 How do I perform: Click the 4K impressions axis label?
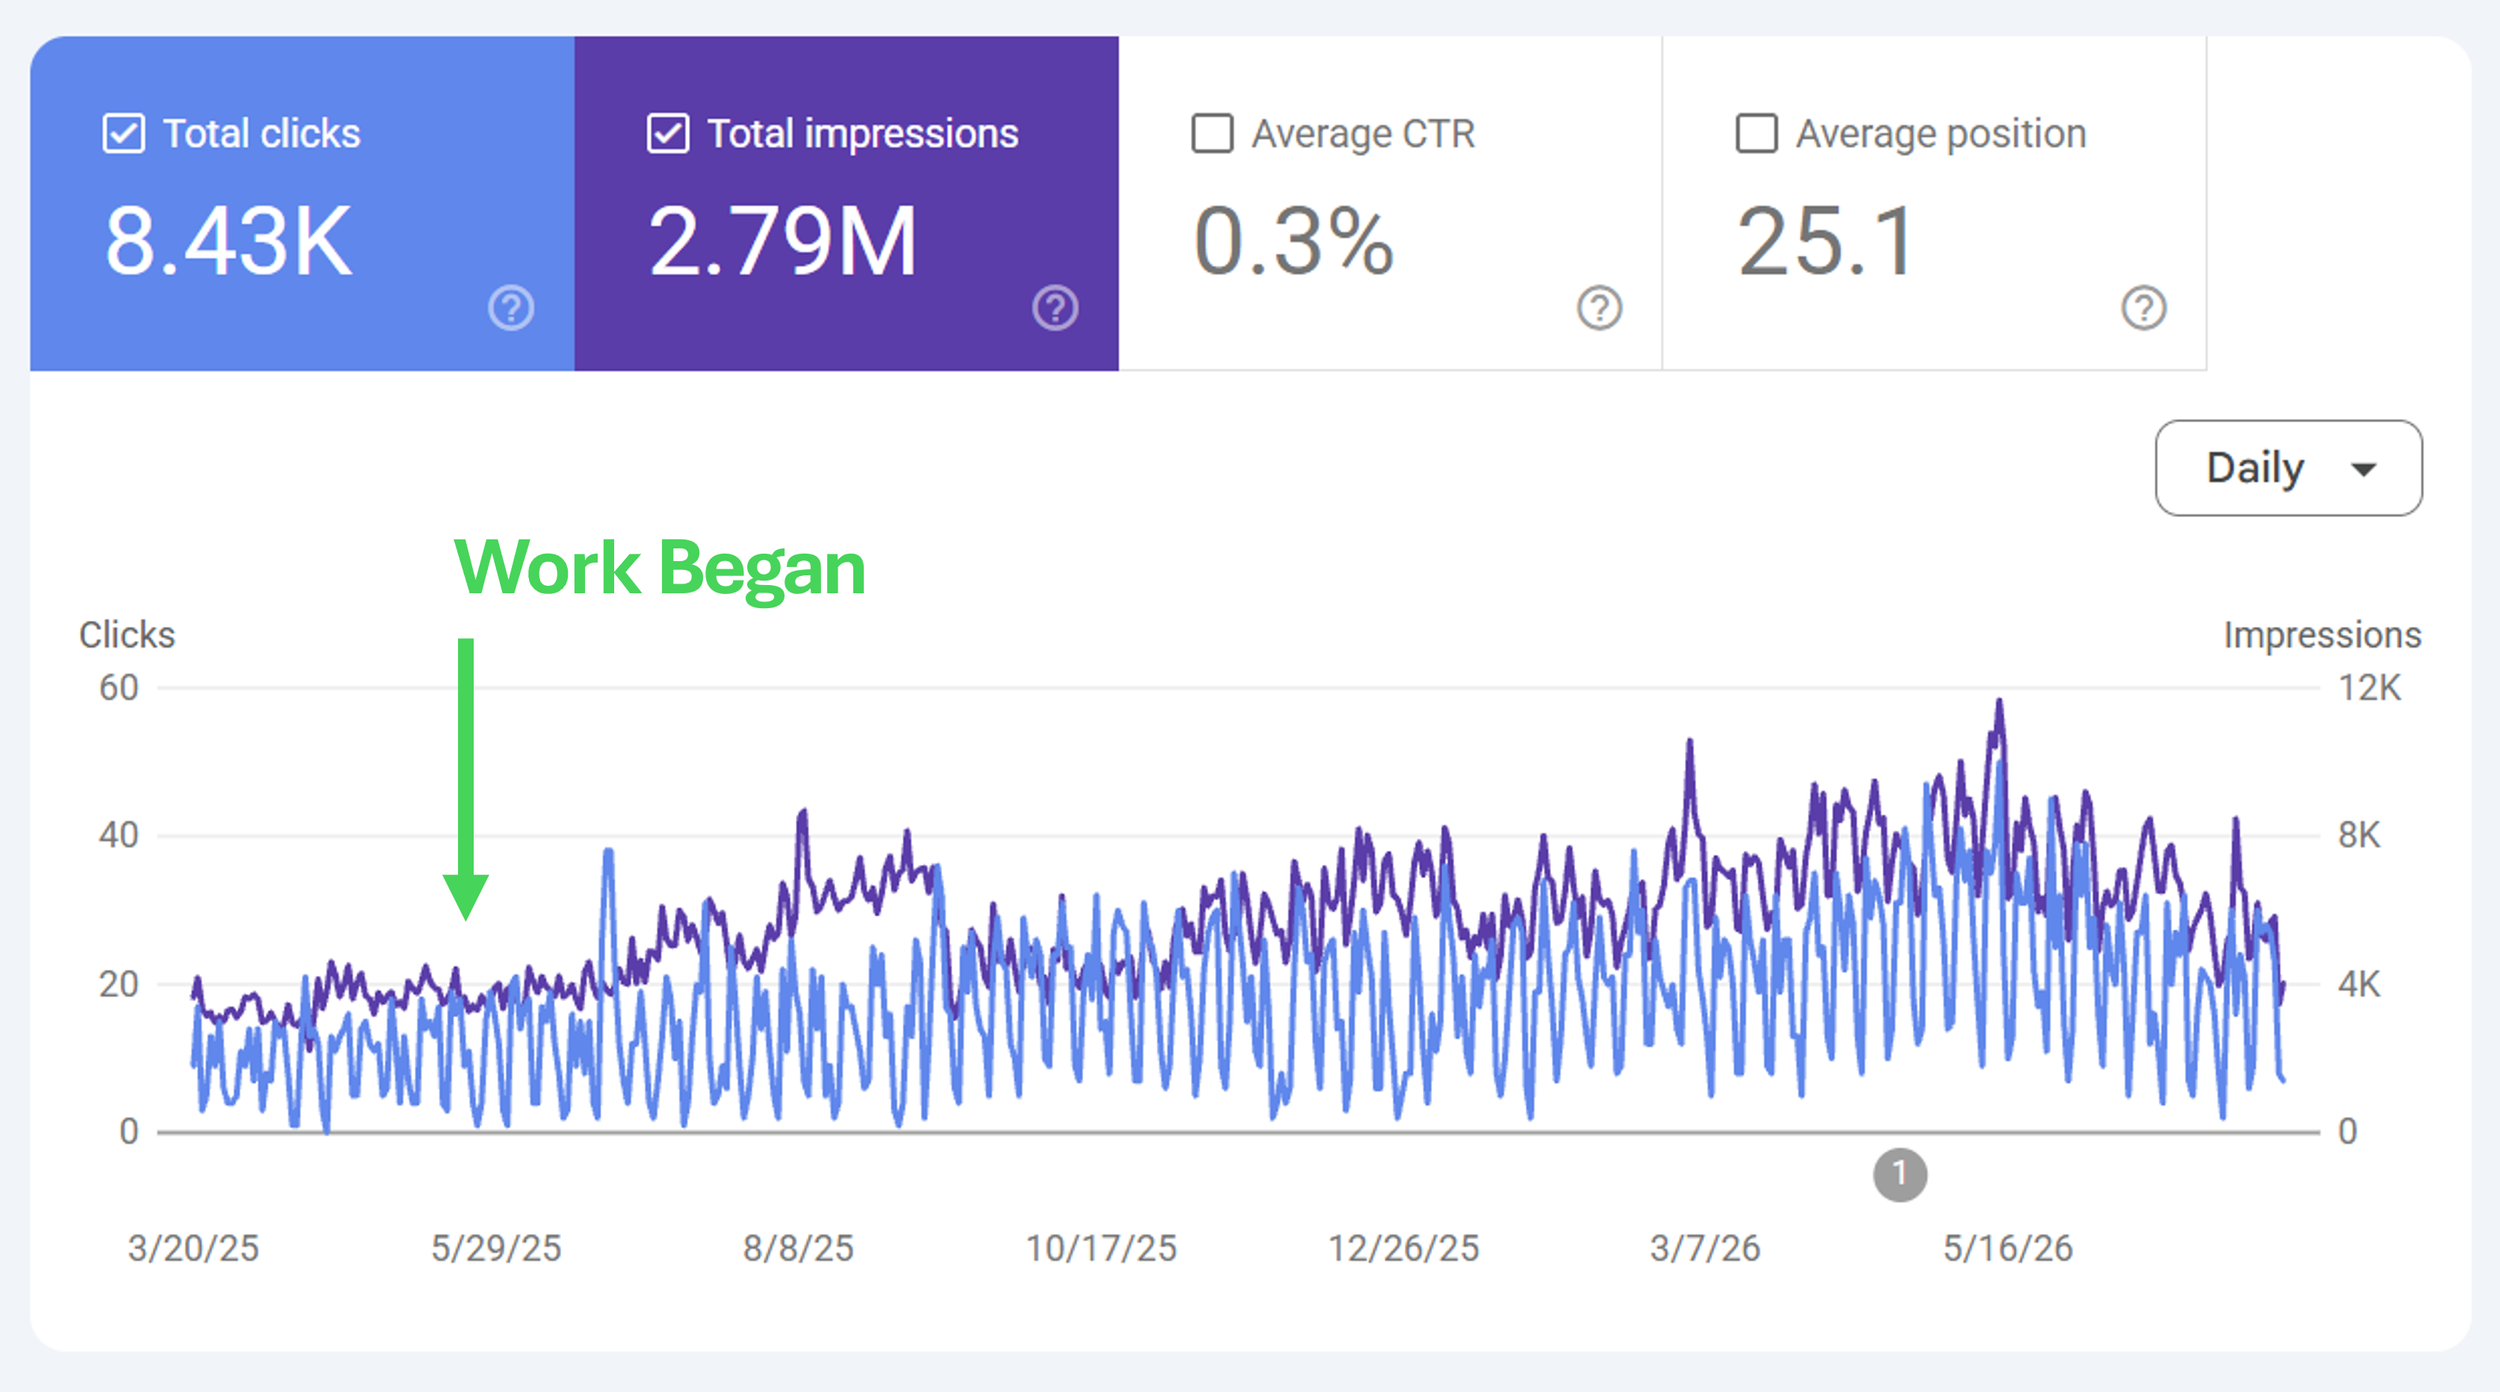pyautogui.click(x=2359, y=984)
